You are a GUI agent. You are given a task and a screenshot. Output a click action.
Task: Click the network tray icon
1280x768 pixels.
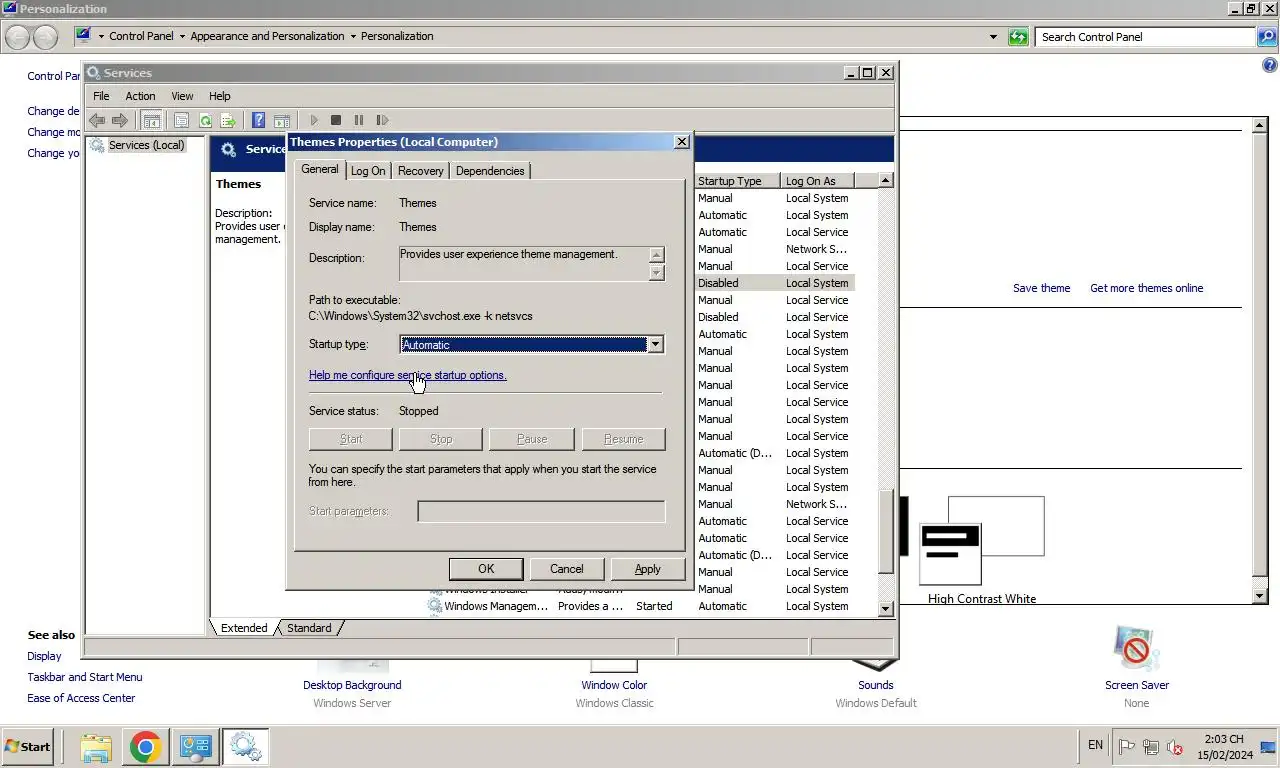(1151, 747)
